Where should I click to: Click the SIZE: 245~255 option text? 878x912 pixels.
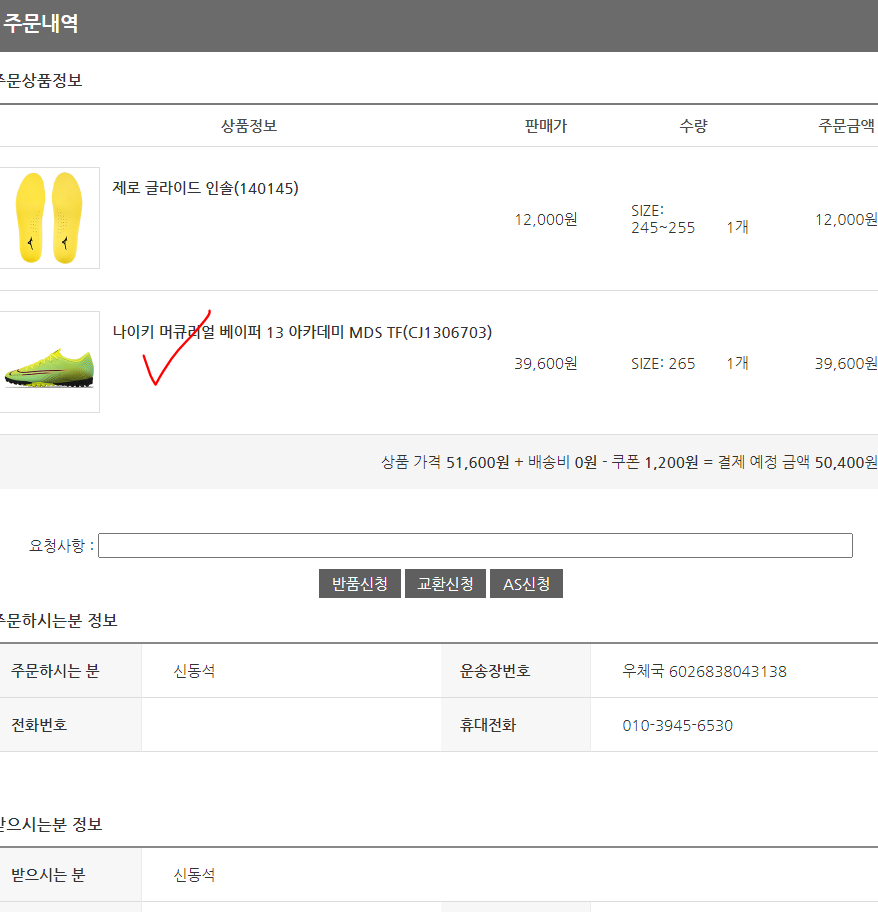[x=663, y=219]
